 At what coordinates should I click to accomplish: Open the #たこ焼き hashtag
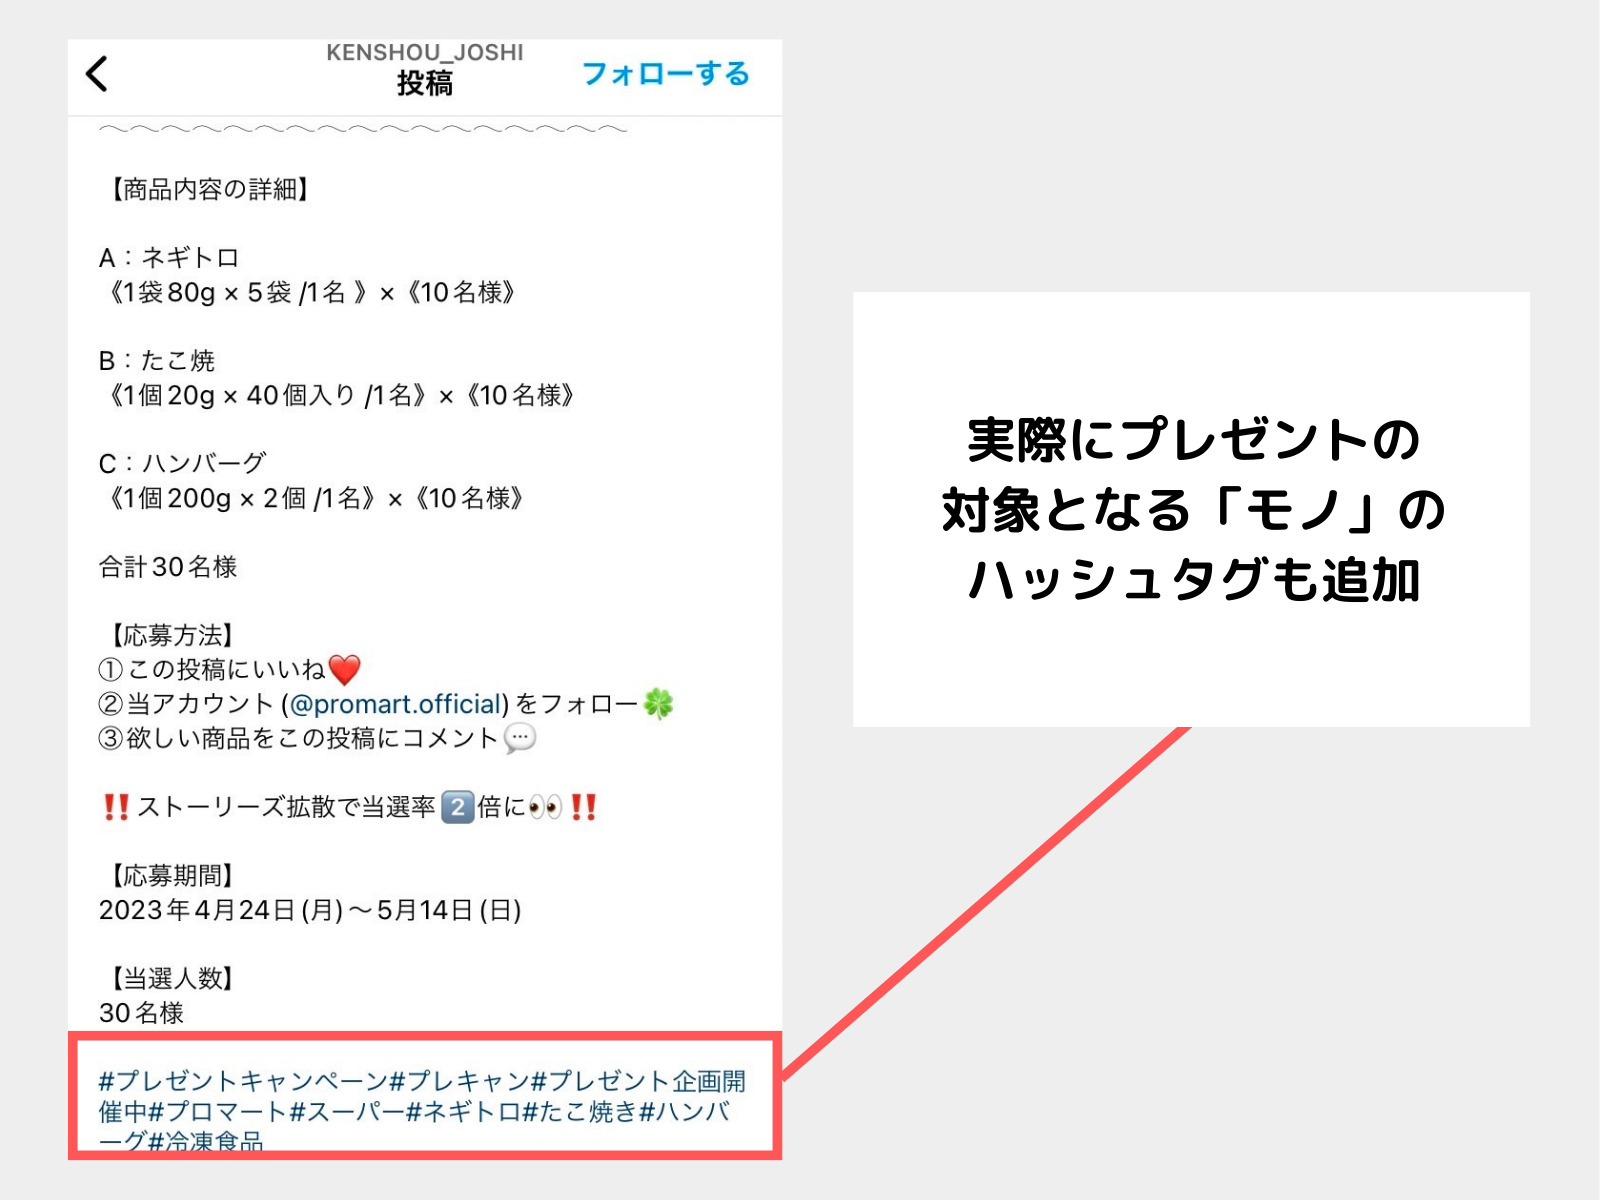click(x=579, y=1112)
